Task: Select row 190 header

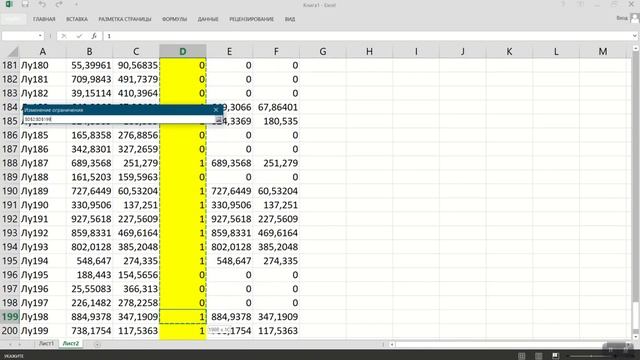Action: (9, 191)
